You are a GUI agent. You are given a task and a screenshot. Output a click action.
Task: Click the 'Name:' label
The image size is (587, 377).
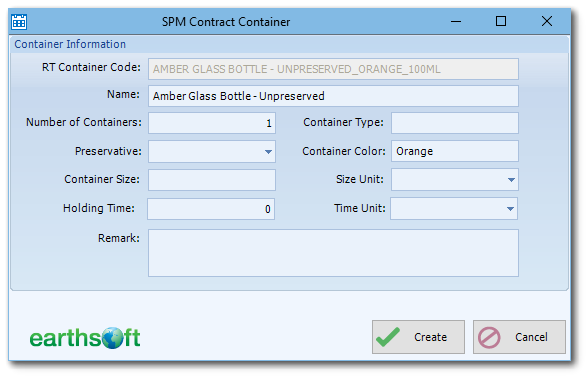click(123, 94)
